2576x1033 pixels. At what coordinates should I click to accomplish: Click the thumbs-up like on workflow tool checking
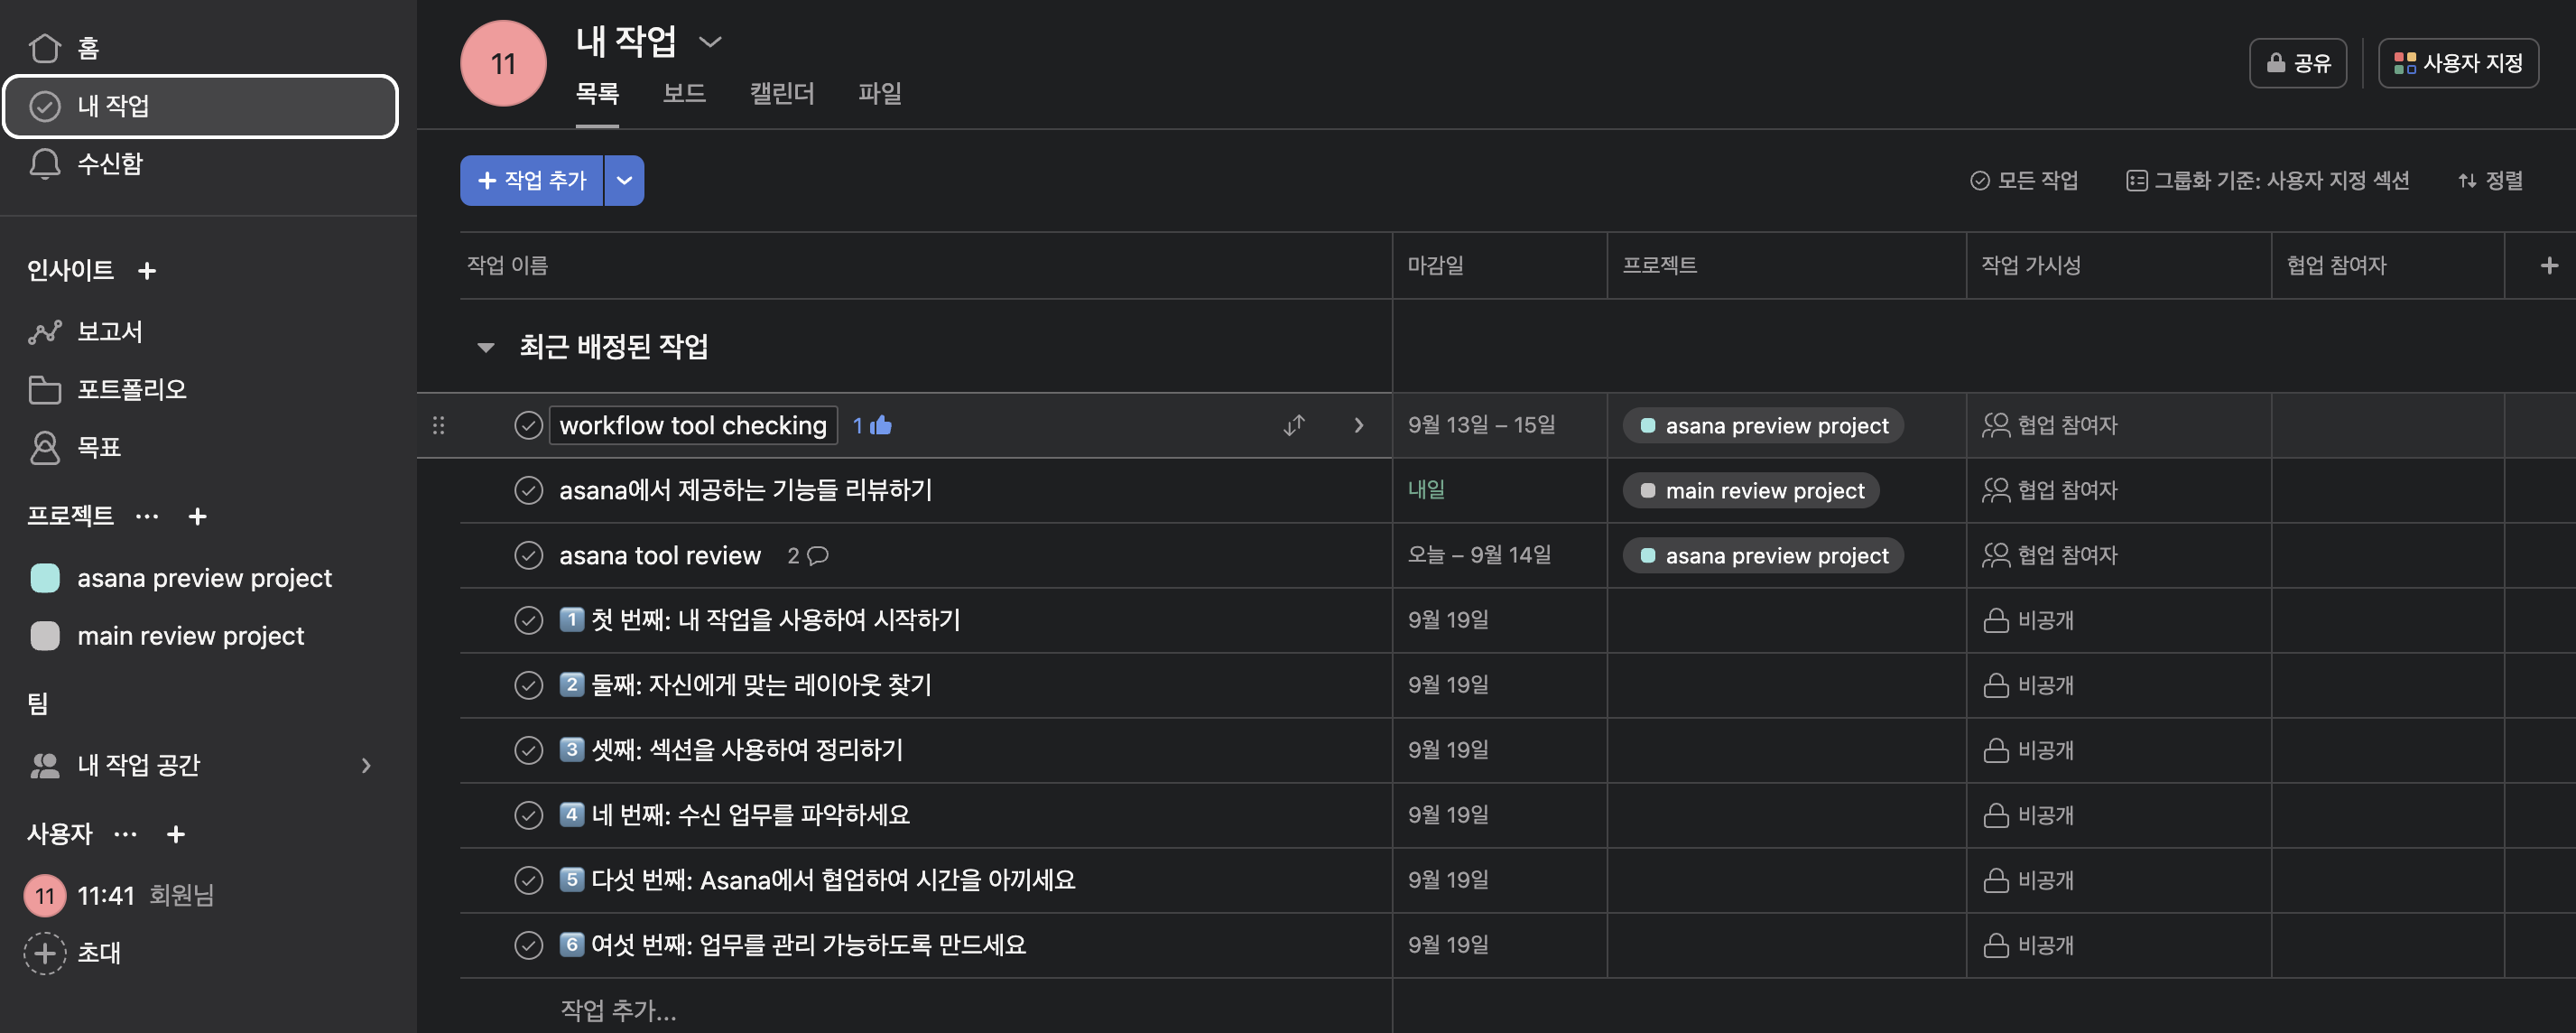(881, 425)
